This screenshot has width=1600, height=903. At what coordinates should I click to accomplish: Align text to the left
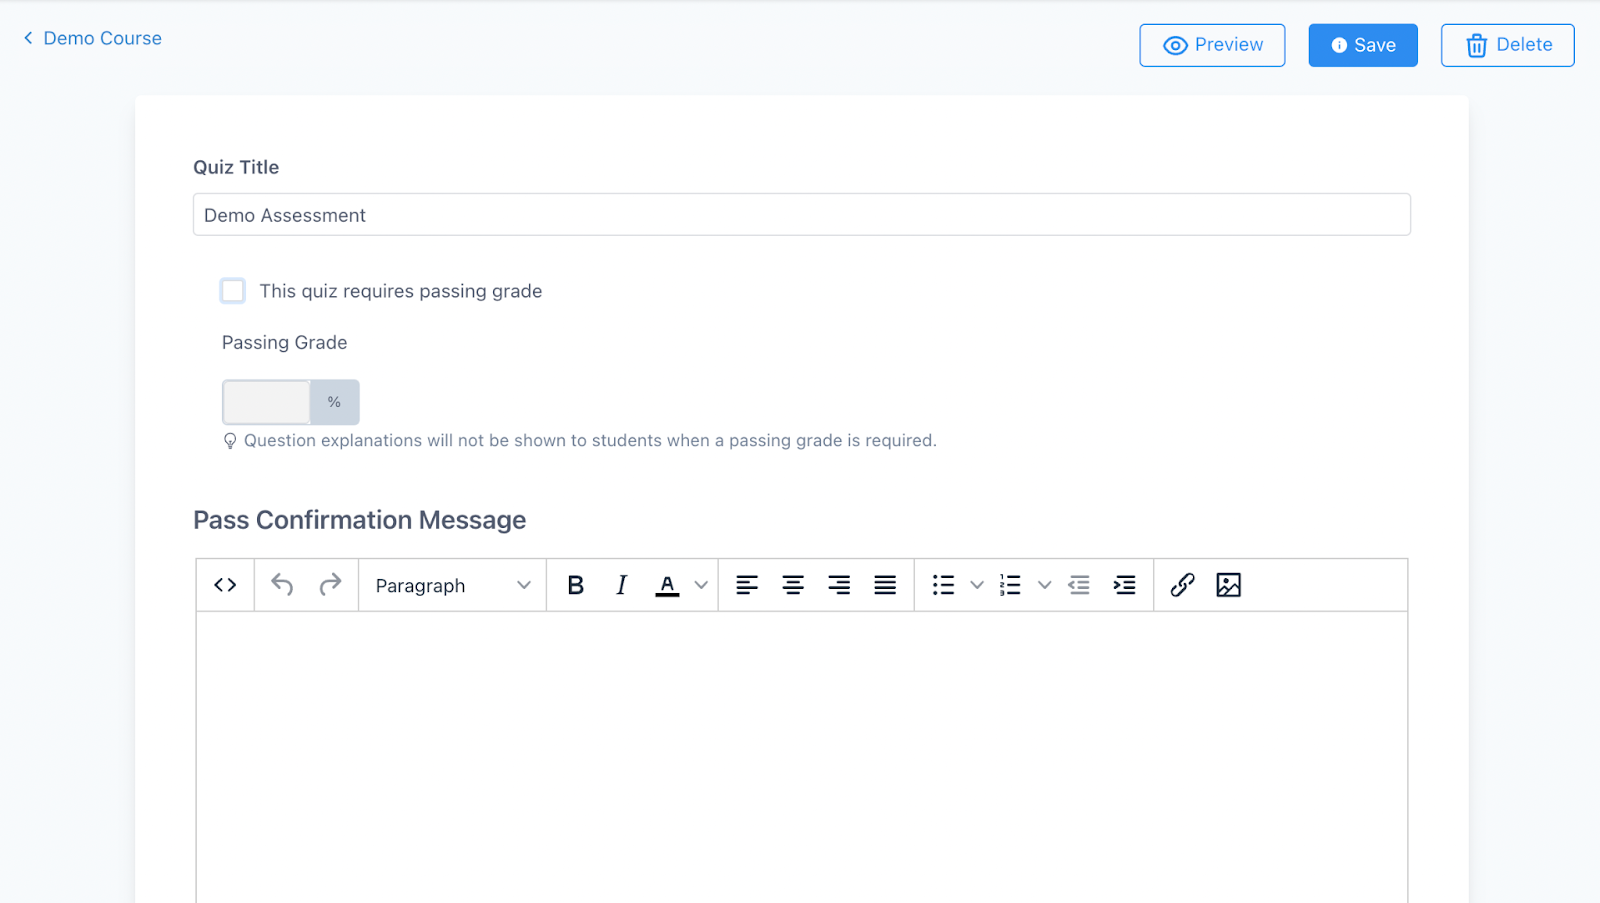[747, 585]
